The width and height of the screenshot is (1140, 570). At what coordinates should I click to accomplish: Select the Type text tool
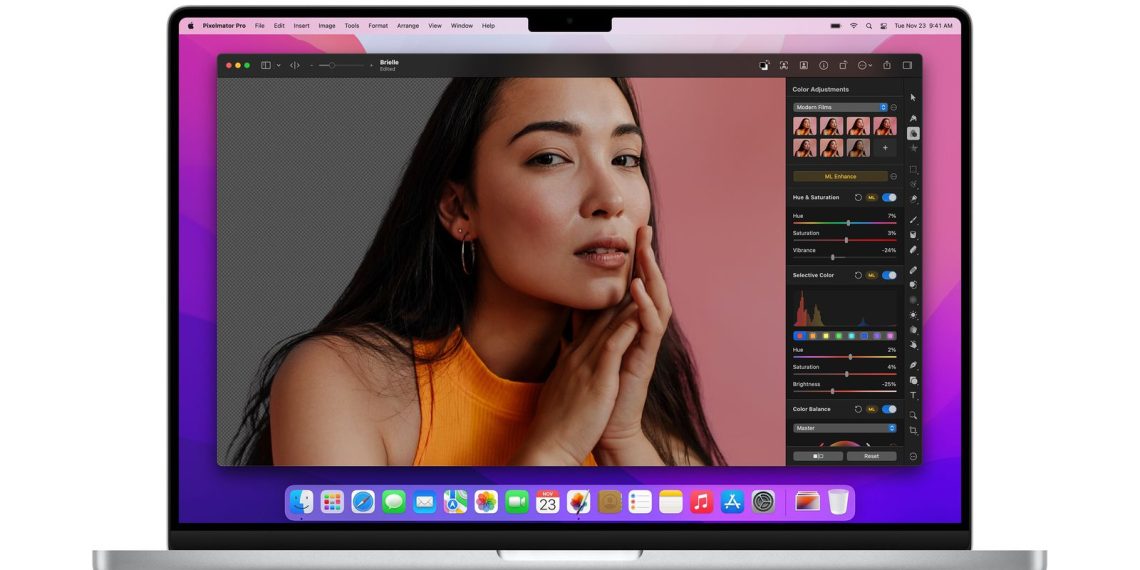[x=913, y=396]
